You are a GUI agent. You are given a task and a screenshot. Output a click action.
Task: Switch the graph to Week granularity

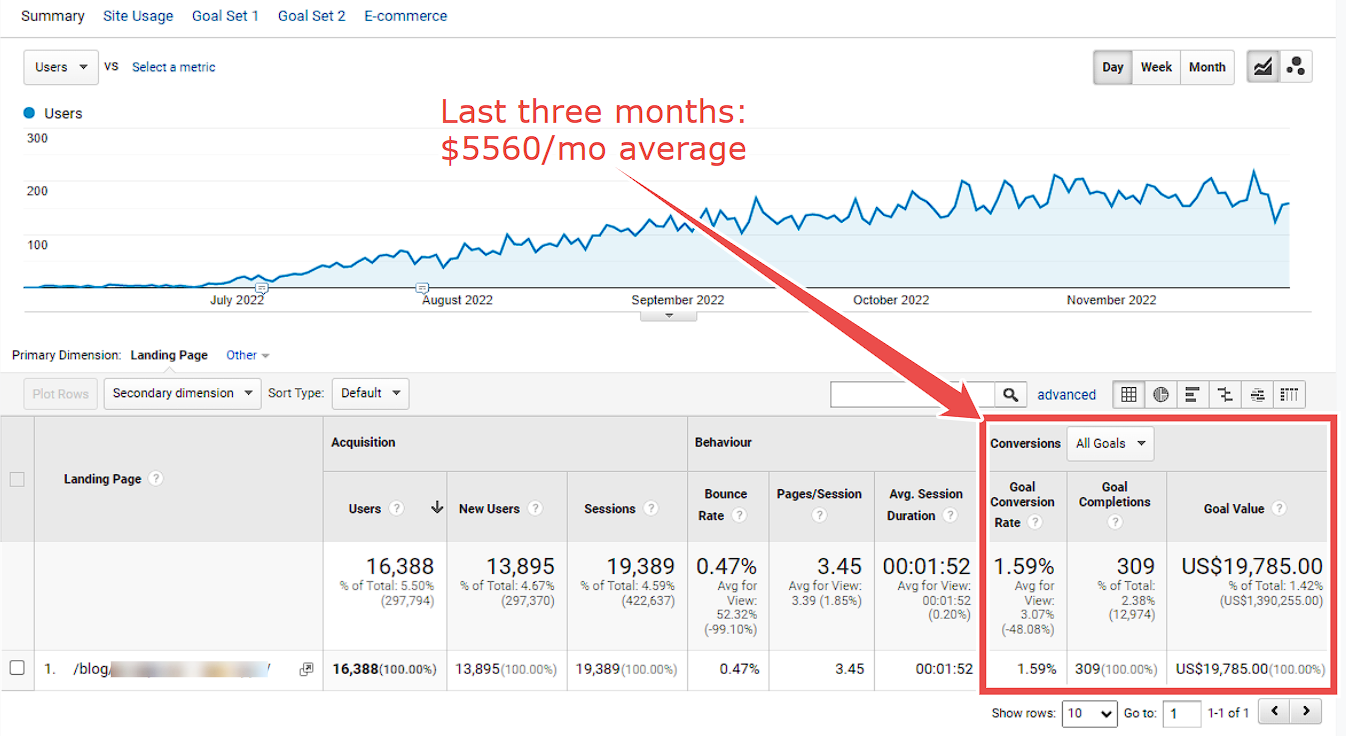(1156, 67)
